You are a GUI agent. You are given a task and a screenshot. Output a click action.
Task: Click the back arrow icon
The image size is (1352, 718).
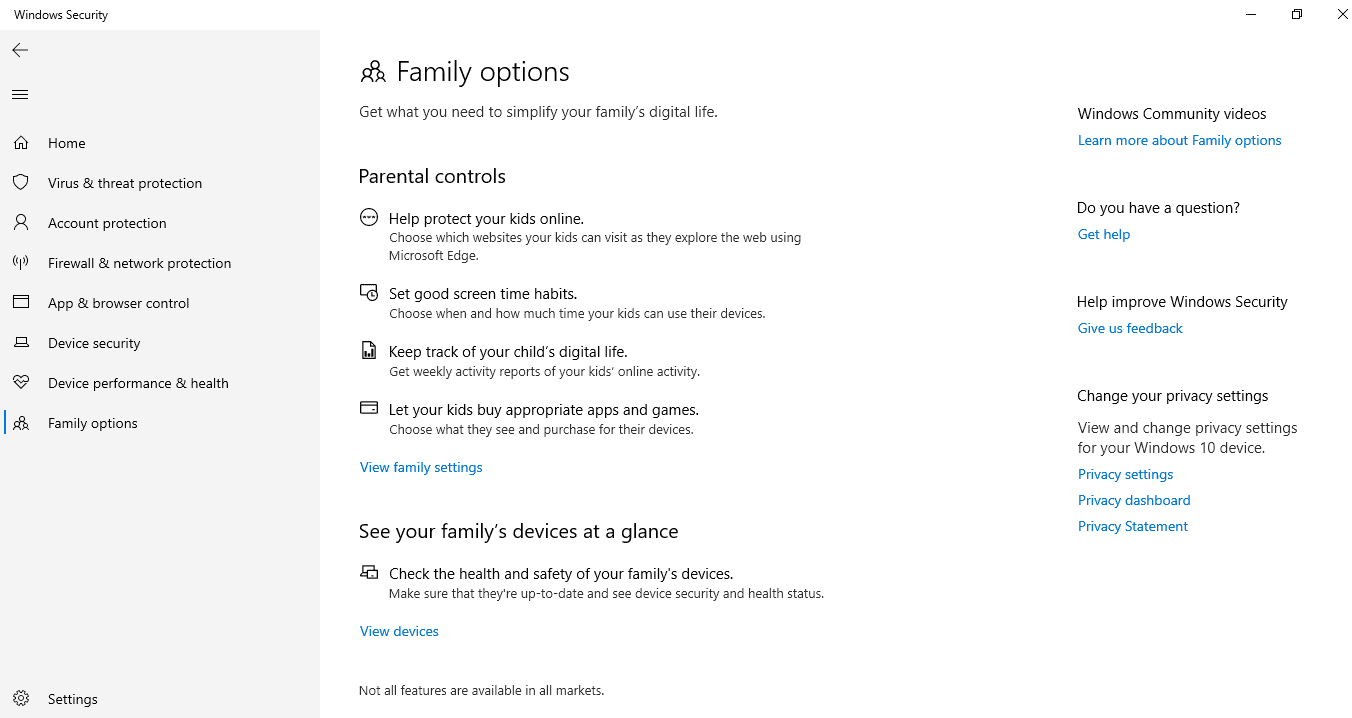[20, 50]
